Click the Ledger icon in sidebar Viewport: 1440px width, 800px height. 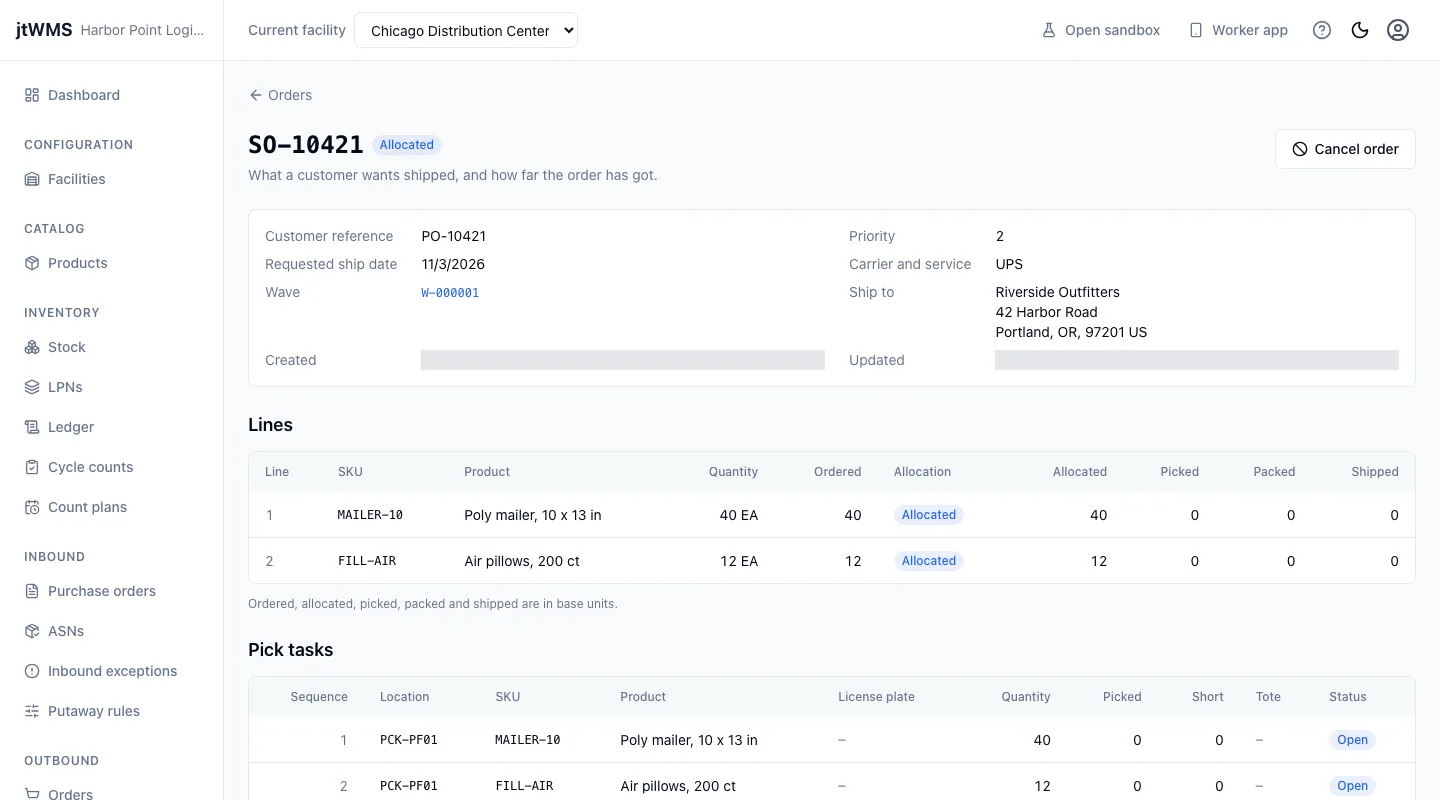pos(32,427)
